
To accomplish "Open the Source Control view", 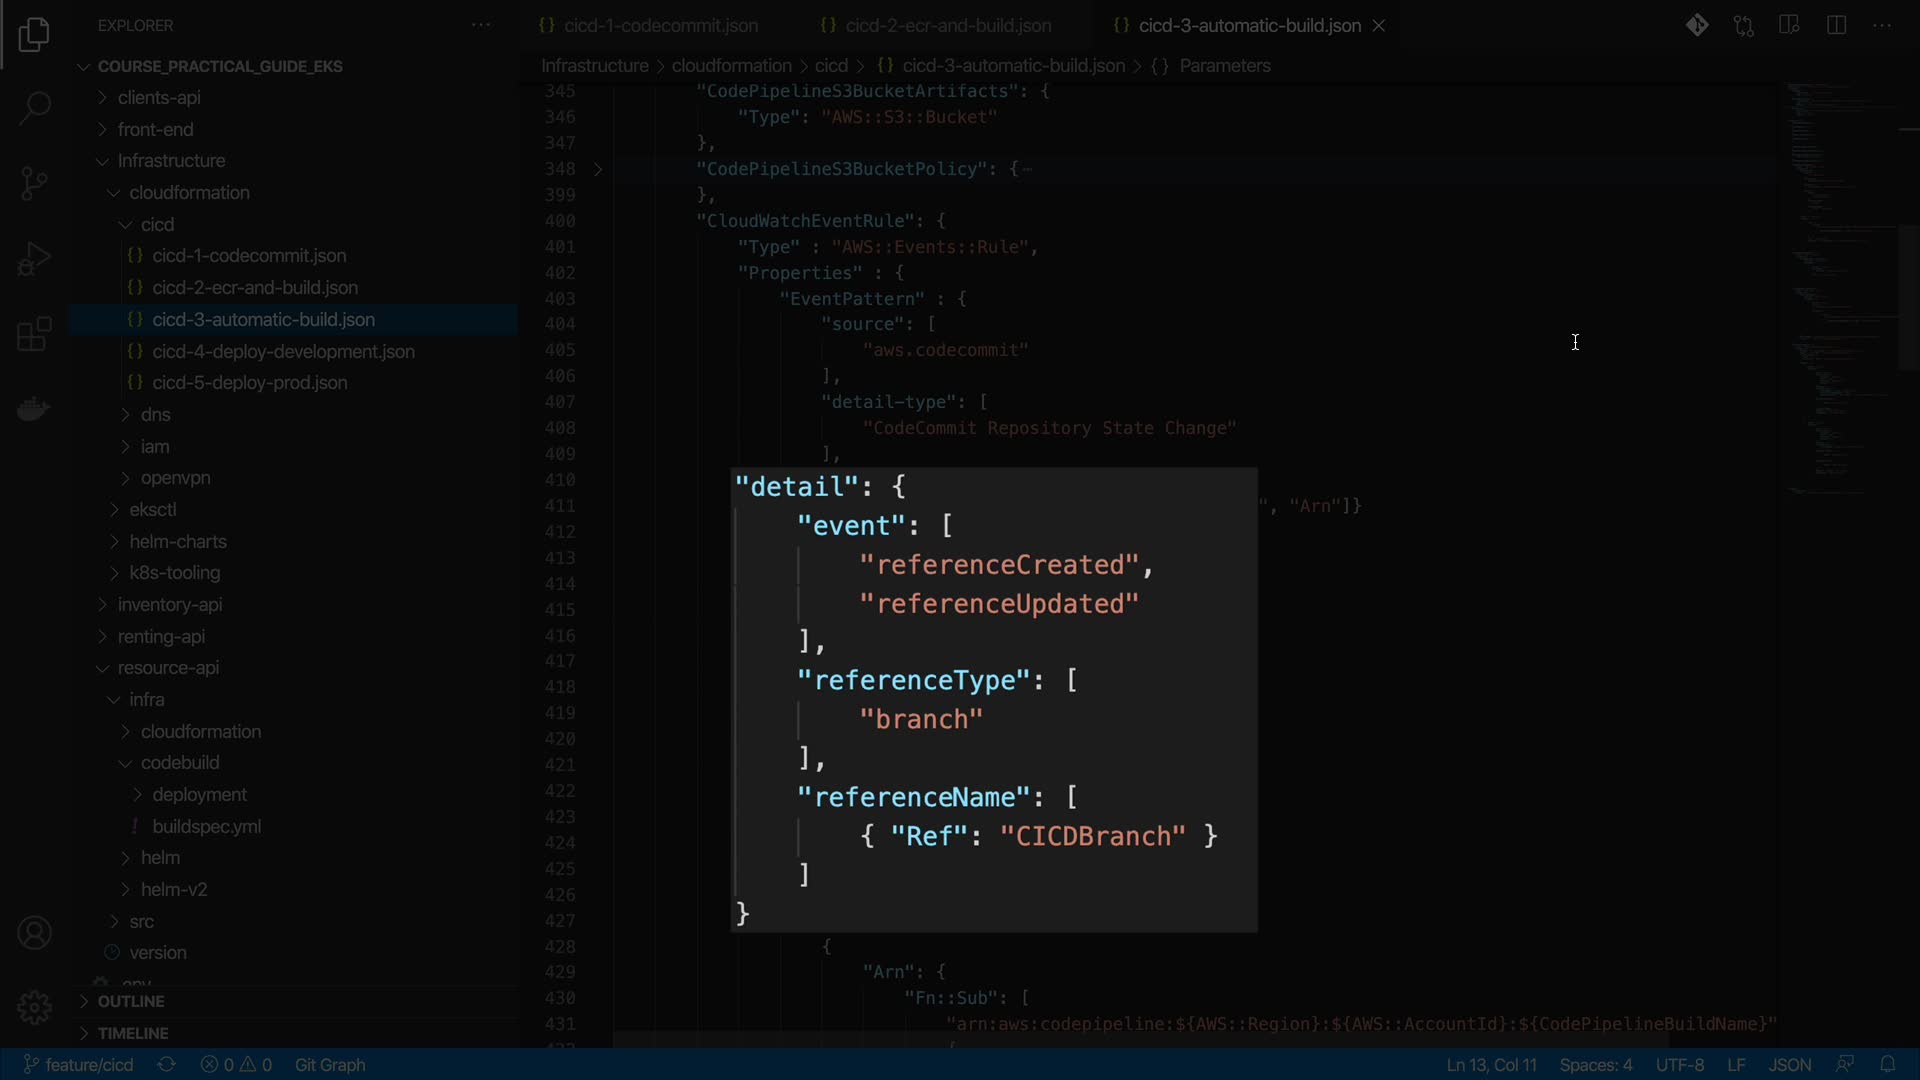I will pos(34,183).
